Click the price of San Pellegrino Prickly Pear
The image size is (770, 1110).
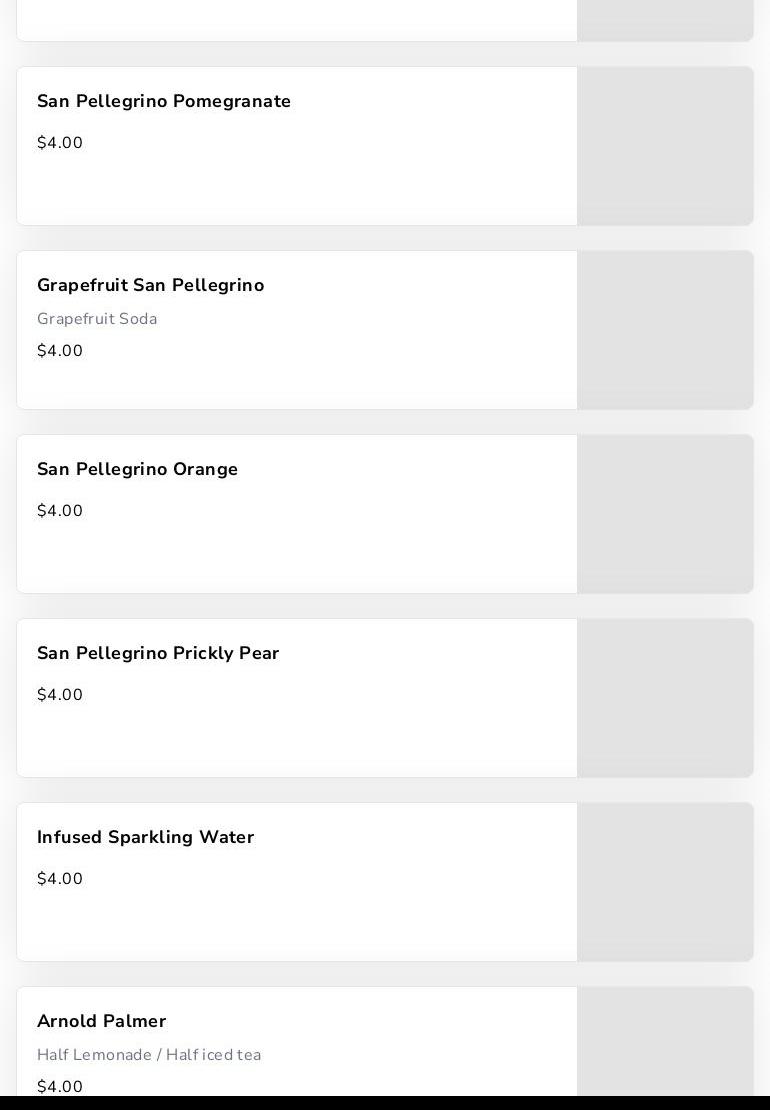click(60, 695)
